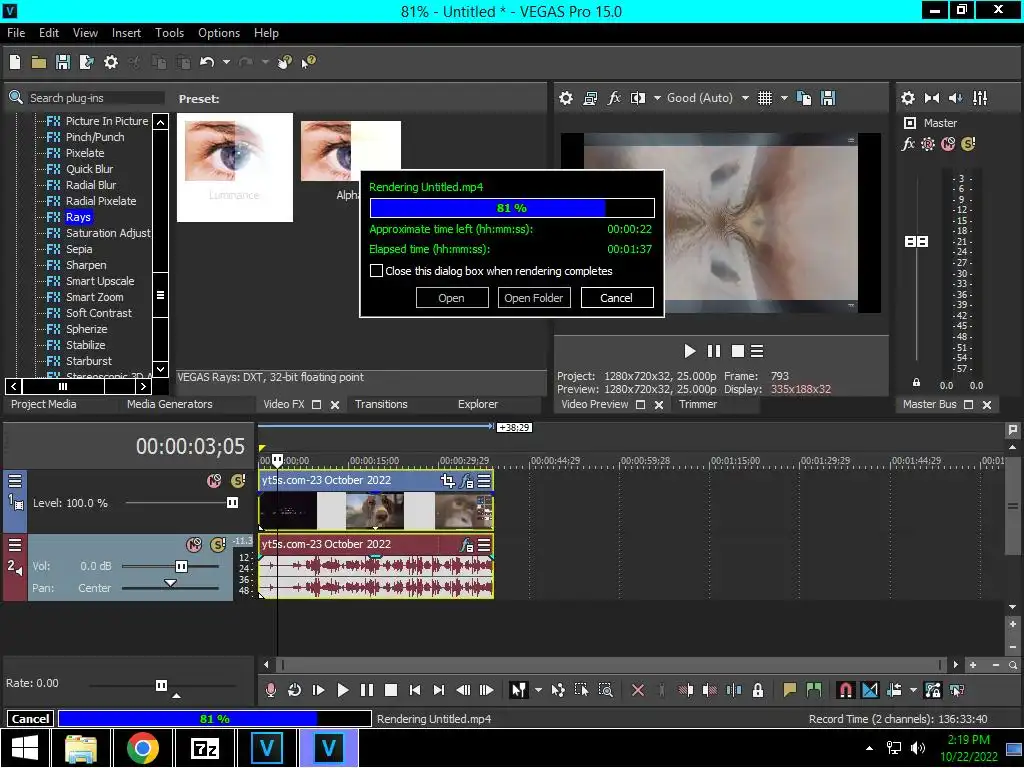Open Master Bus audio properties gear
Screen dimensions: 1024x768
[908, 98]
